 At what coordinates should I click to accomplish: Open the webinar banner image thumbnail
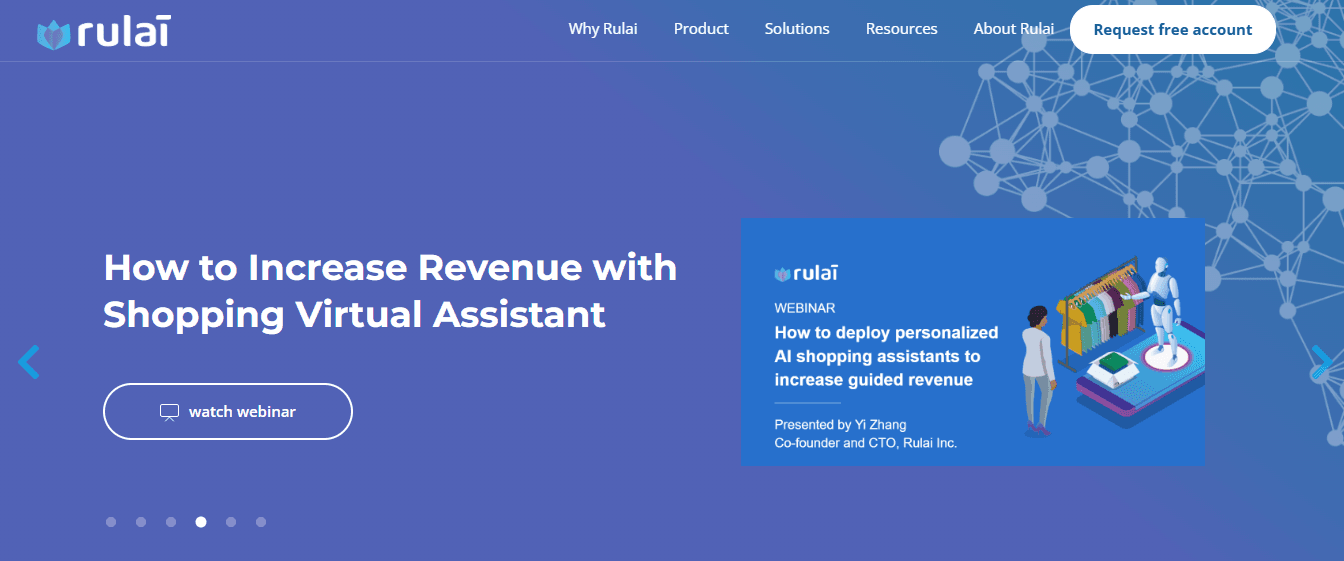pos(973,342)
